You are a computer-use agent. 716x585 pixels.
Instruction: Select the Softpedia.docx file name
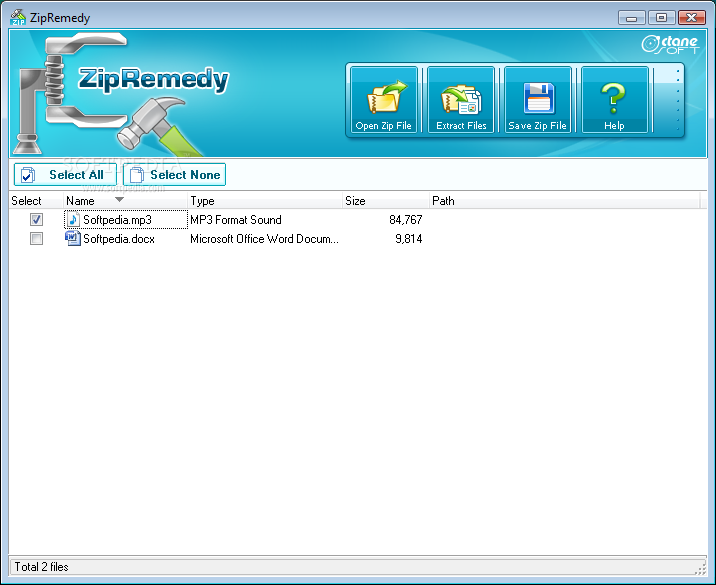(x=119, y=239)
